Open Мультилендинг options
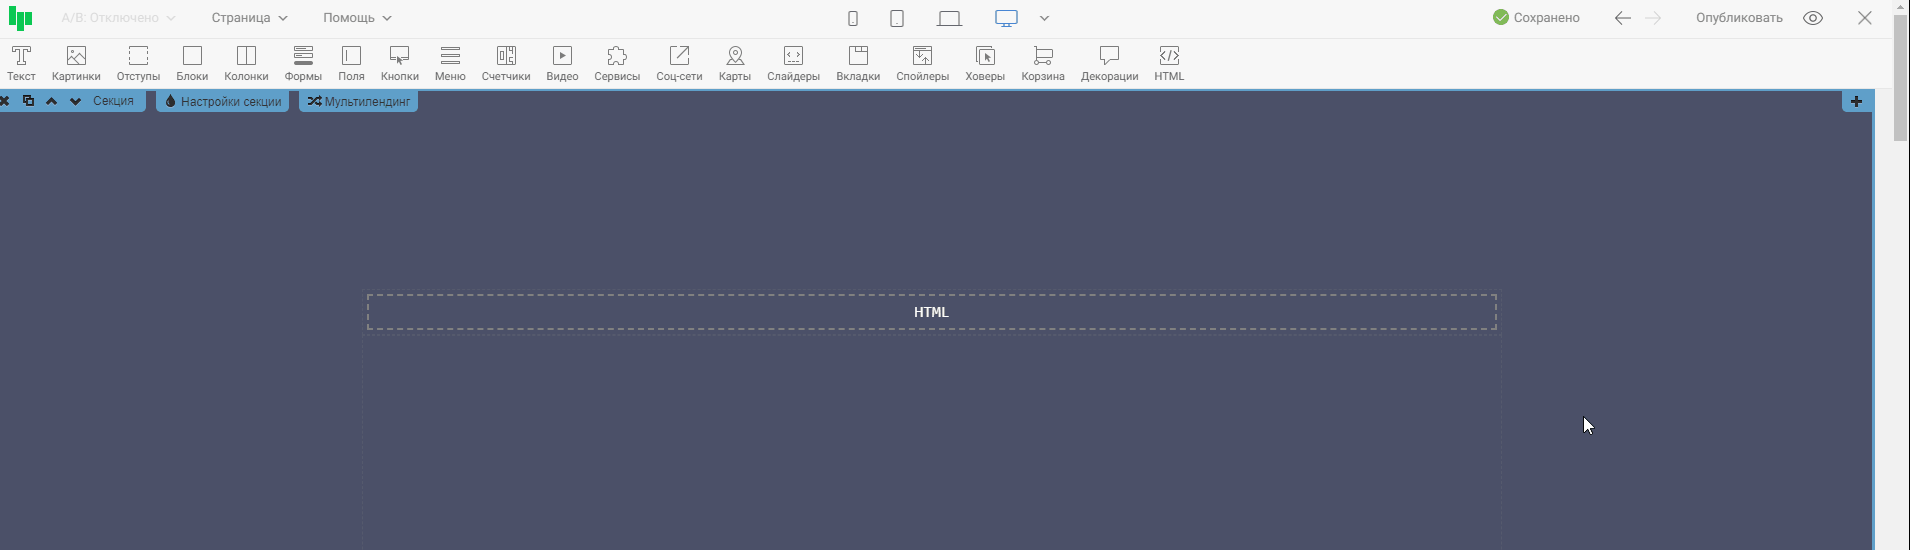The width and height of the screenshot is (1910, 550). pyautogui.click(x=359, y=101)
